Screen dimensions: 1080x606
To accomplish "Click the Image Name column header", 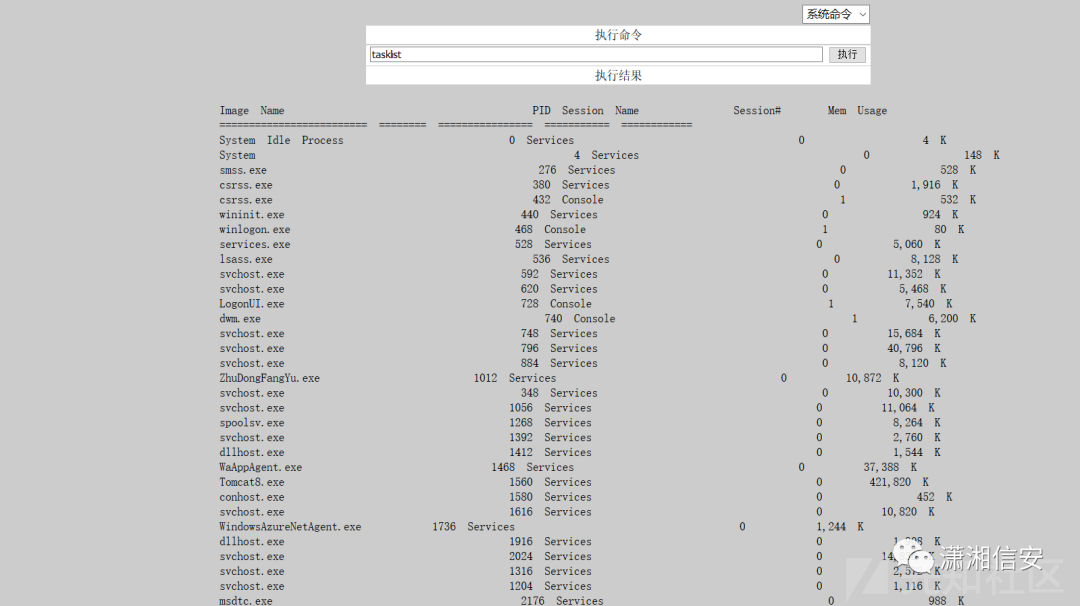I will 251,110.
